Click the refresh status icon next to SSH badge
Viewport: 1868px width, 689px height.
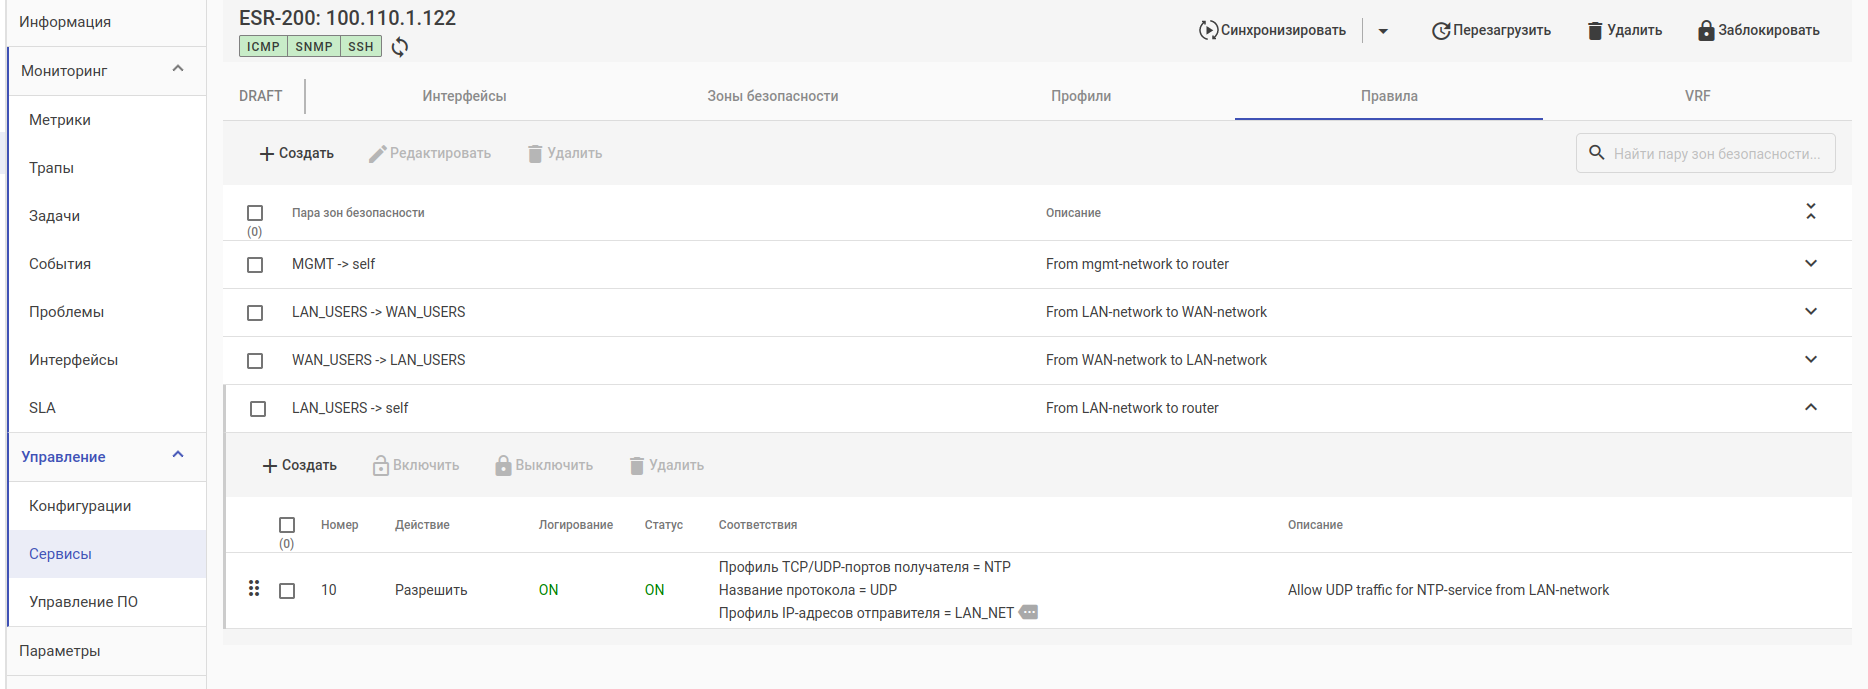pos(399,47)
